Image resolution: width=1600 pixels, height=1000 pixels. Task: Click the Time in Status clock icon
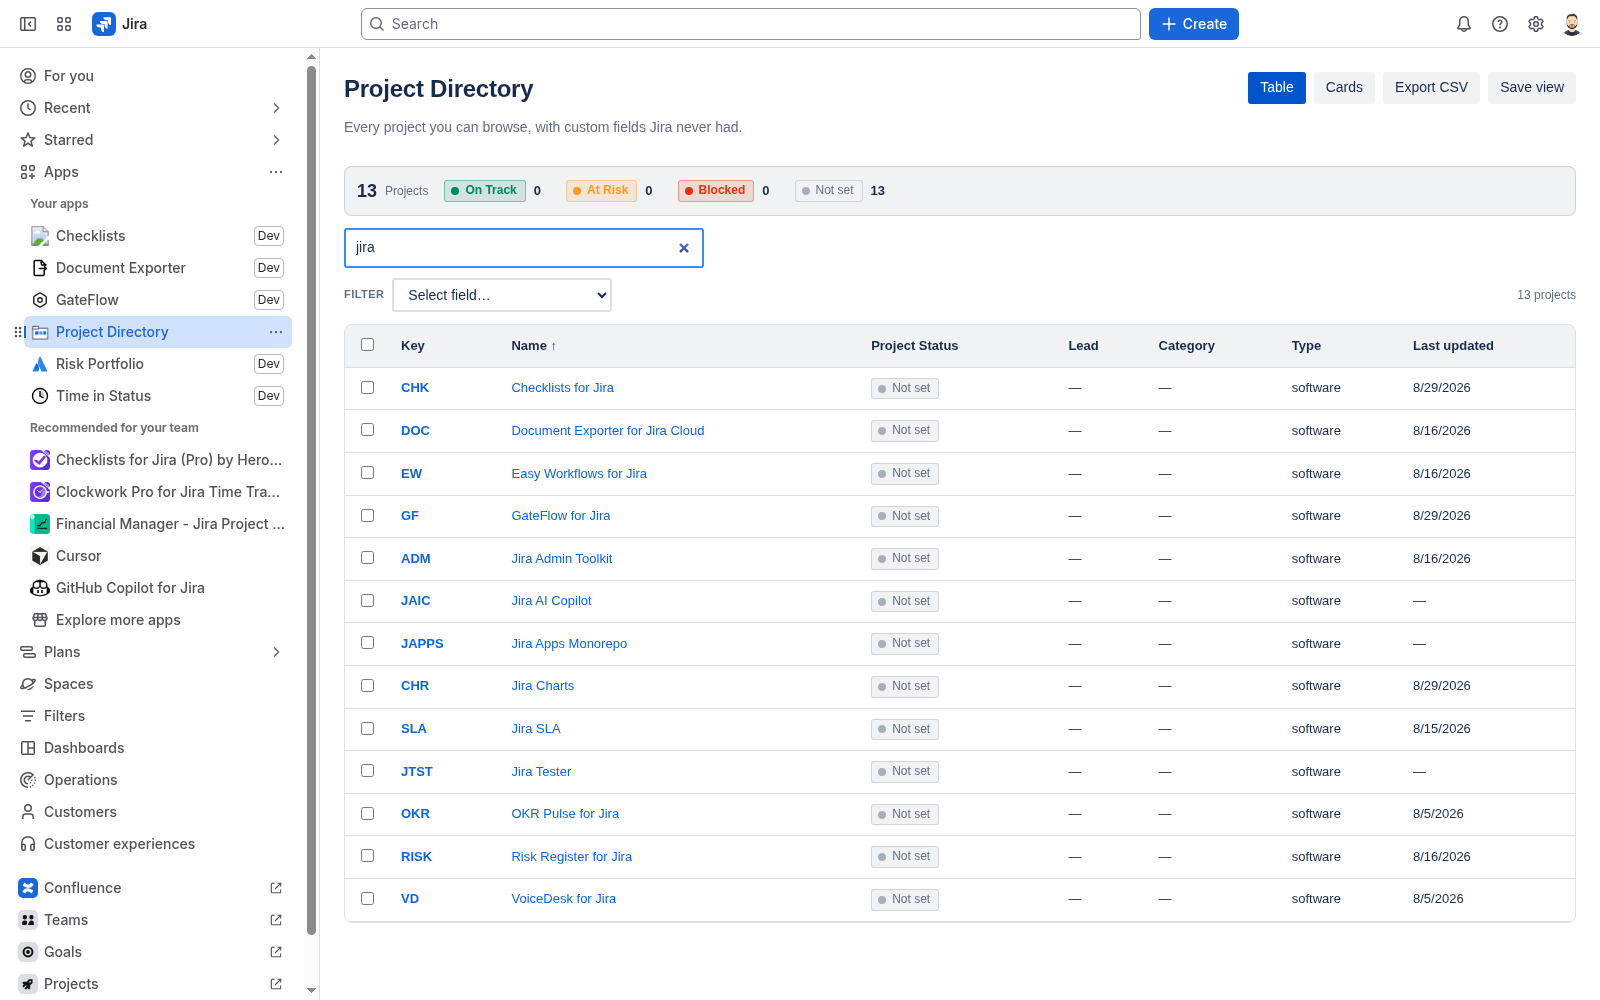pos(40,396)
